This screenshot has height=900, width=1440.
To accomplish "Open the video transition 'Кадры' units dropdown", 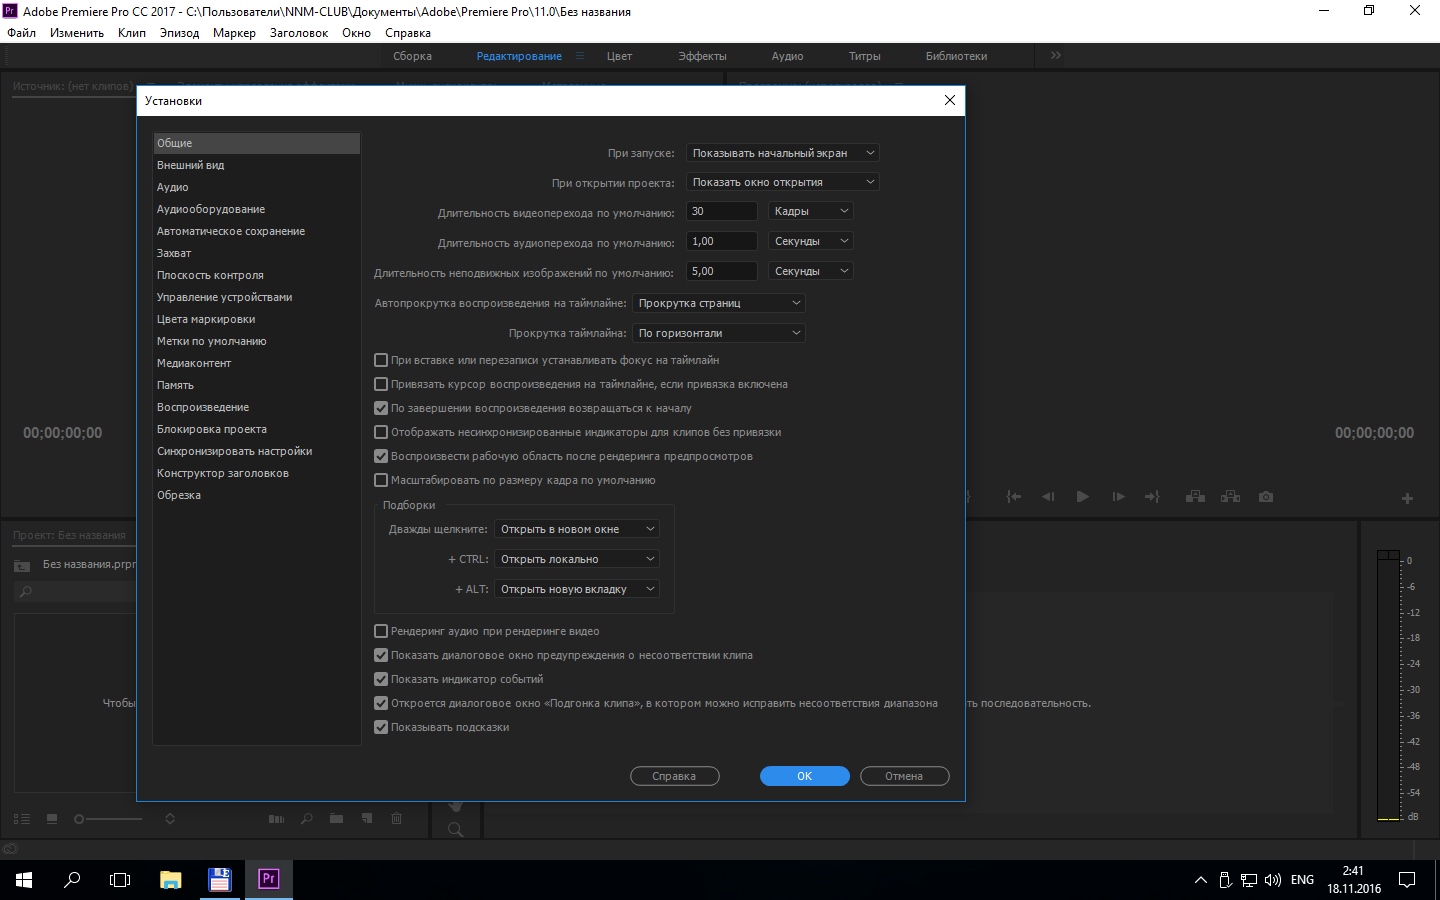I will [810, 211].
